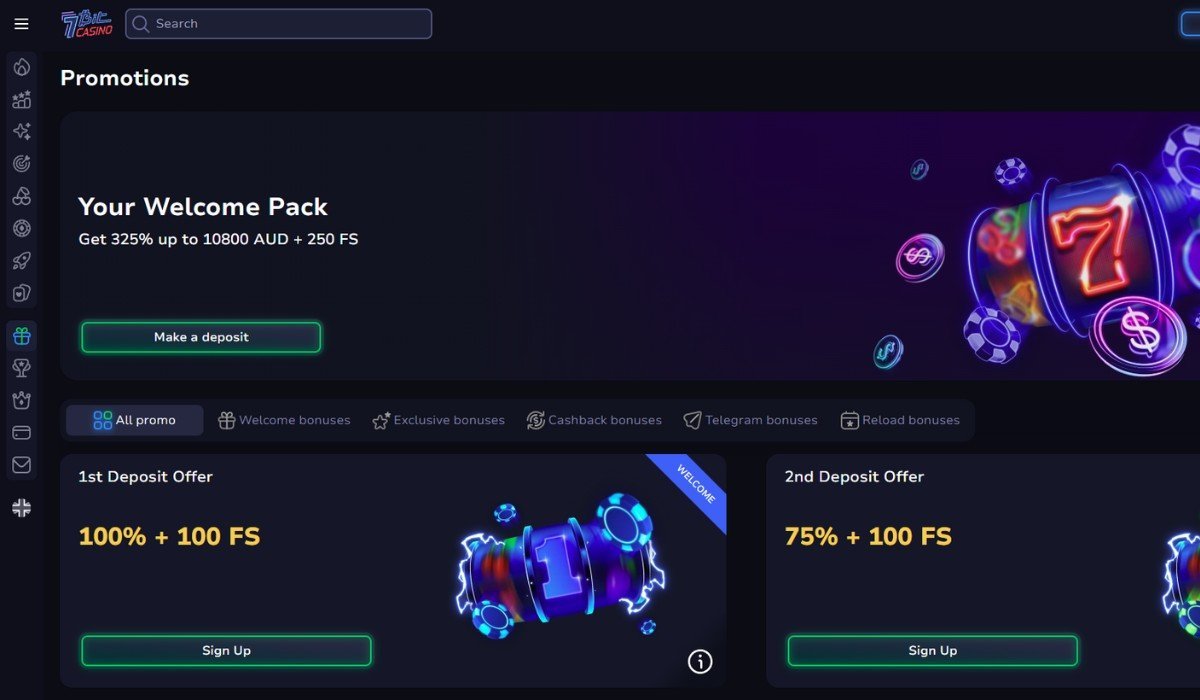Open the hamburger menu
Viewport: 1200px width, 700px height.
(x=21, y=24)
